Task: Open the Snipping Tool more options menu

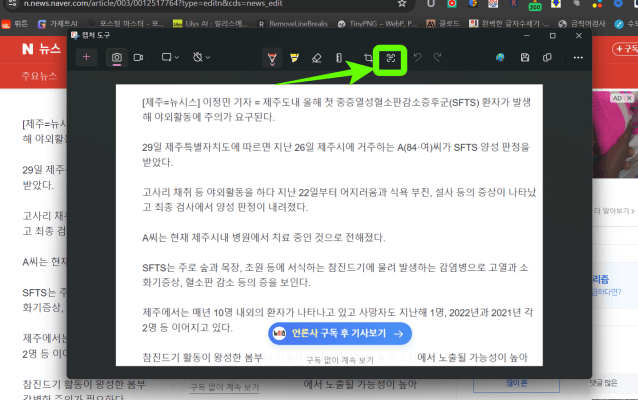Action: click(578, 57)
